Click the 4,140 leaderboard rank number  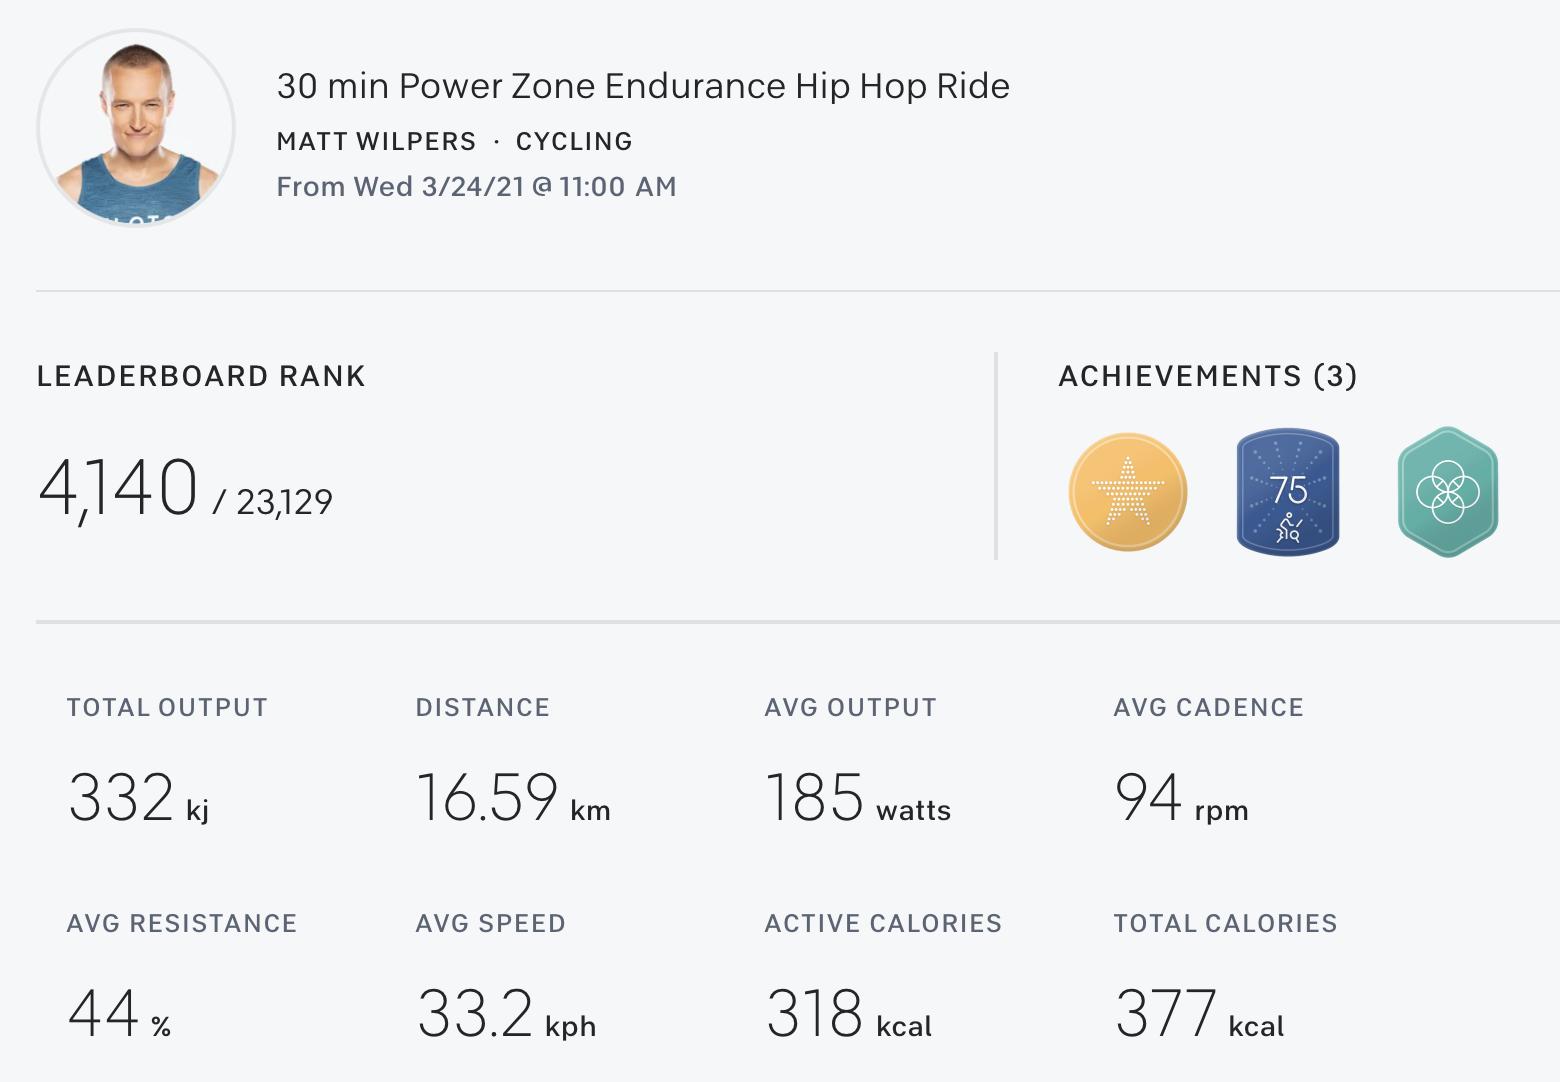tap(118, 489)
